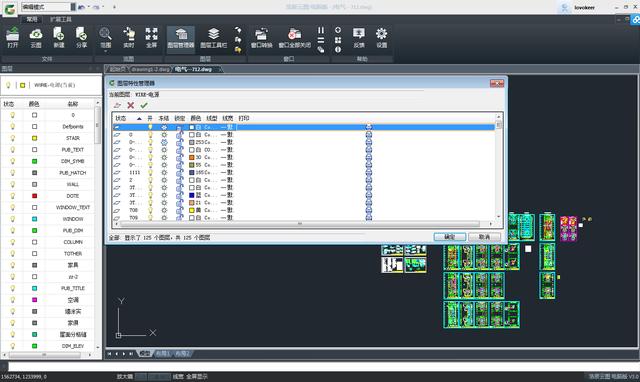Click the yellow color swatch of layer 708

191,210
